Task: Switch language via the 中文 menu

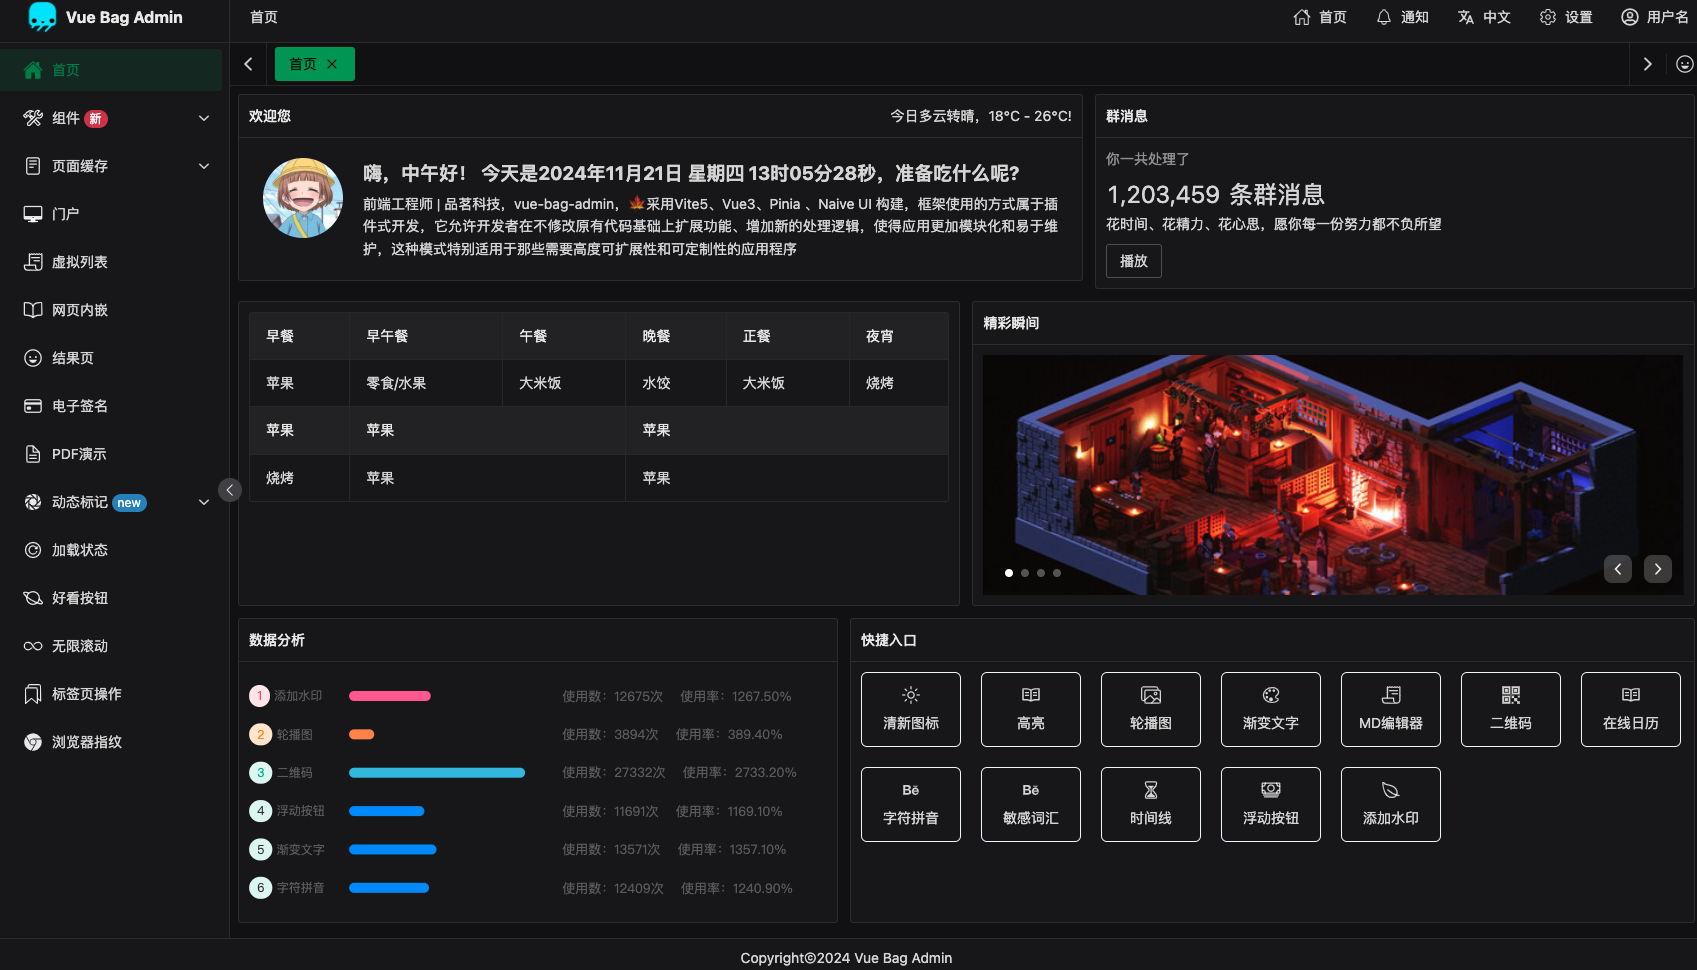Action: point(1483,17)
